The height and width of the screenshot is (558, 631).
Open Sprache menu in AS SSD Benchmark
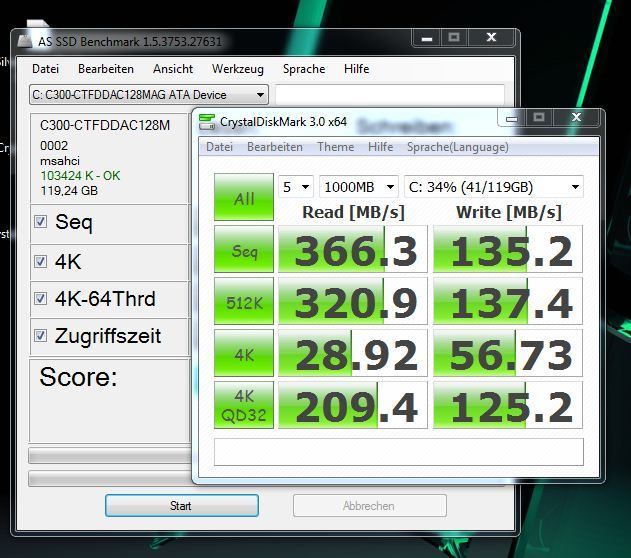(x=304, y=69)
